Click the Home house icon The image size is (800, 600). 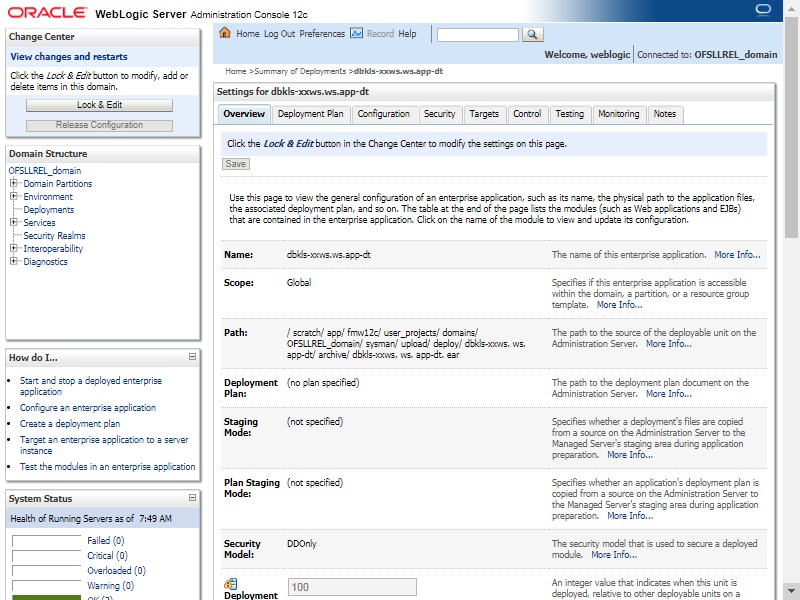tap(224, 33)
